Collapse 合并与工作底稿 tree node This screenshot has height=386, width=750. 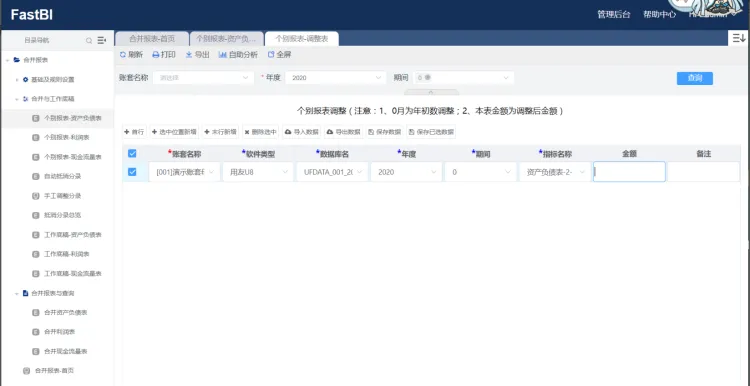[17, 99]
